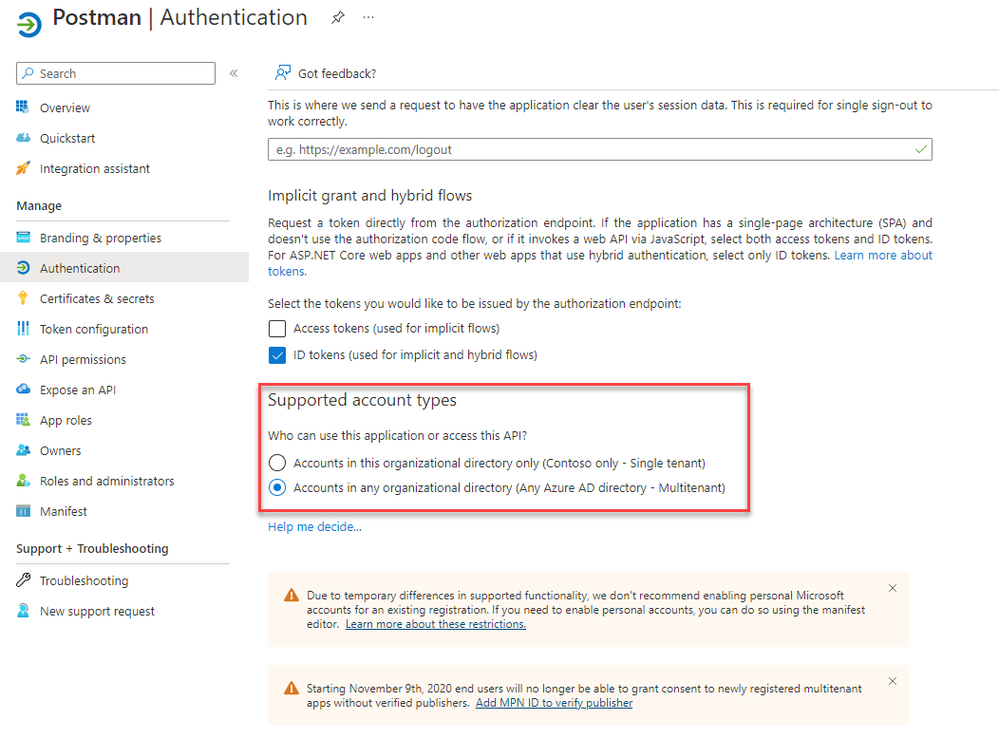Click the Troubleshooting wrench icon
The width and height of the screenshot is (999, 742).
pyautogui.click(x=23, y=580)
